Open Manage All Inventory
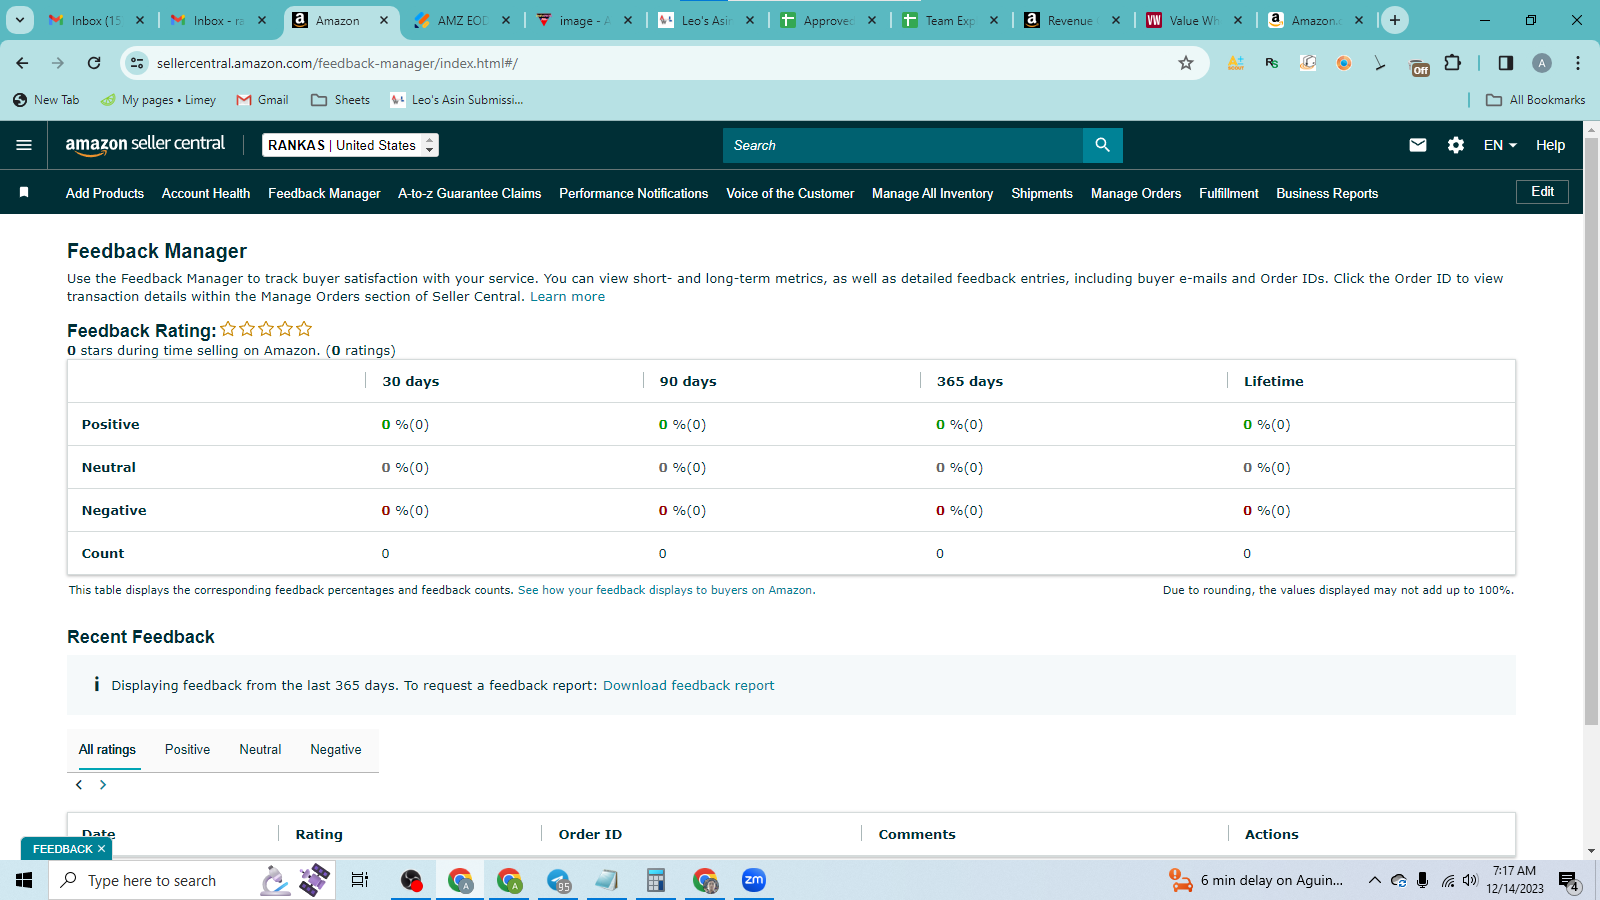The height and width of the screenshot is (900, 1600). 932,193
